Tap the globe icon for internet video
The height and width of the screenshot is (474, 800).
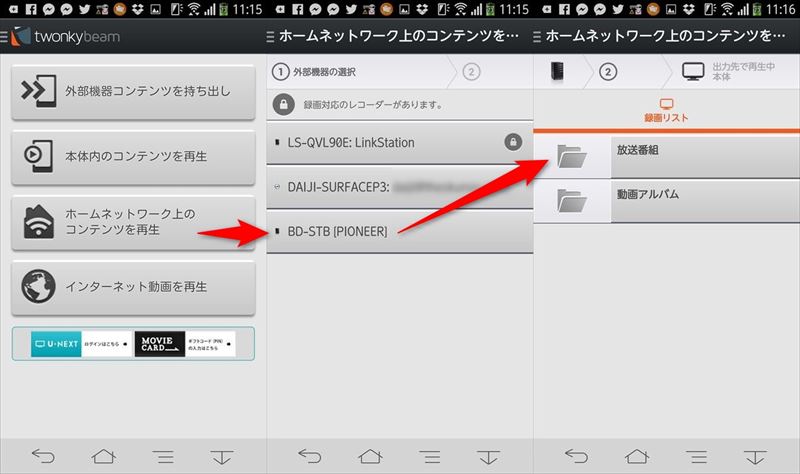click(x=38, y=287)
